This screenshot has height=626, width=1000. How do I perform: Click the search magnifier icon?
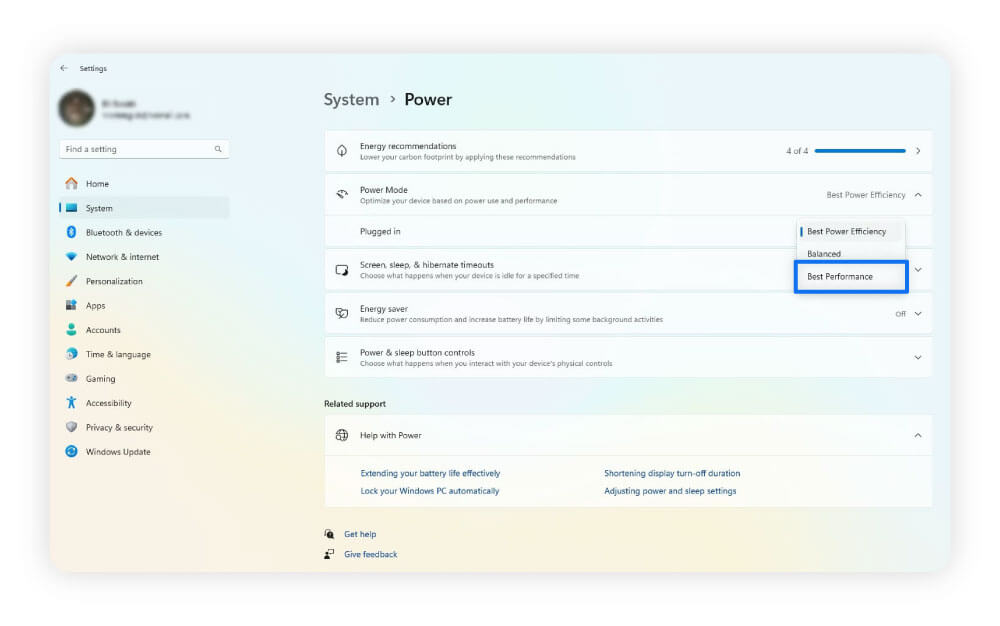218,149
